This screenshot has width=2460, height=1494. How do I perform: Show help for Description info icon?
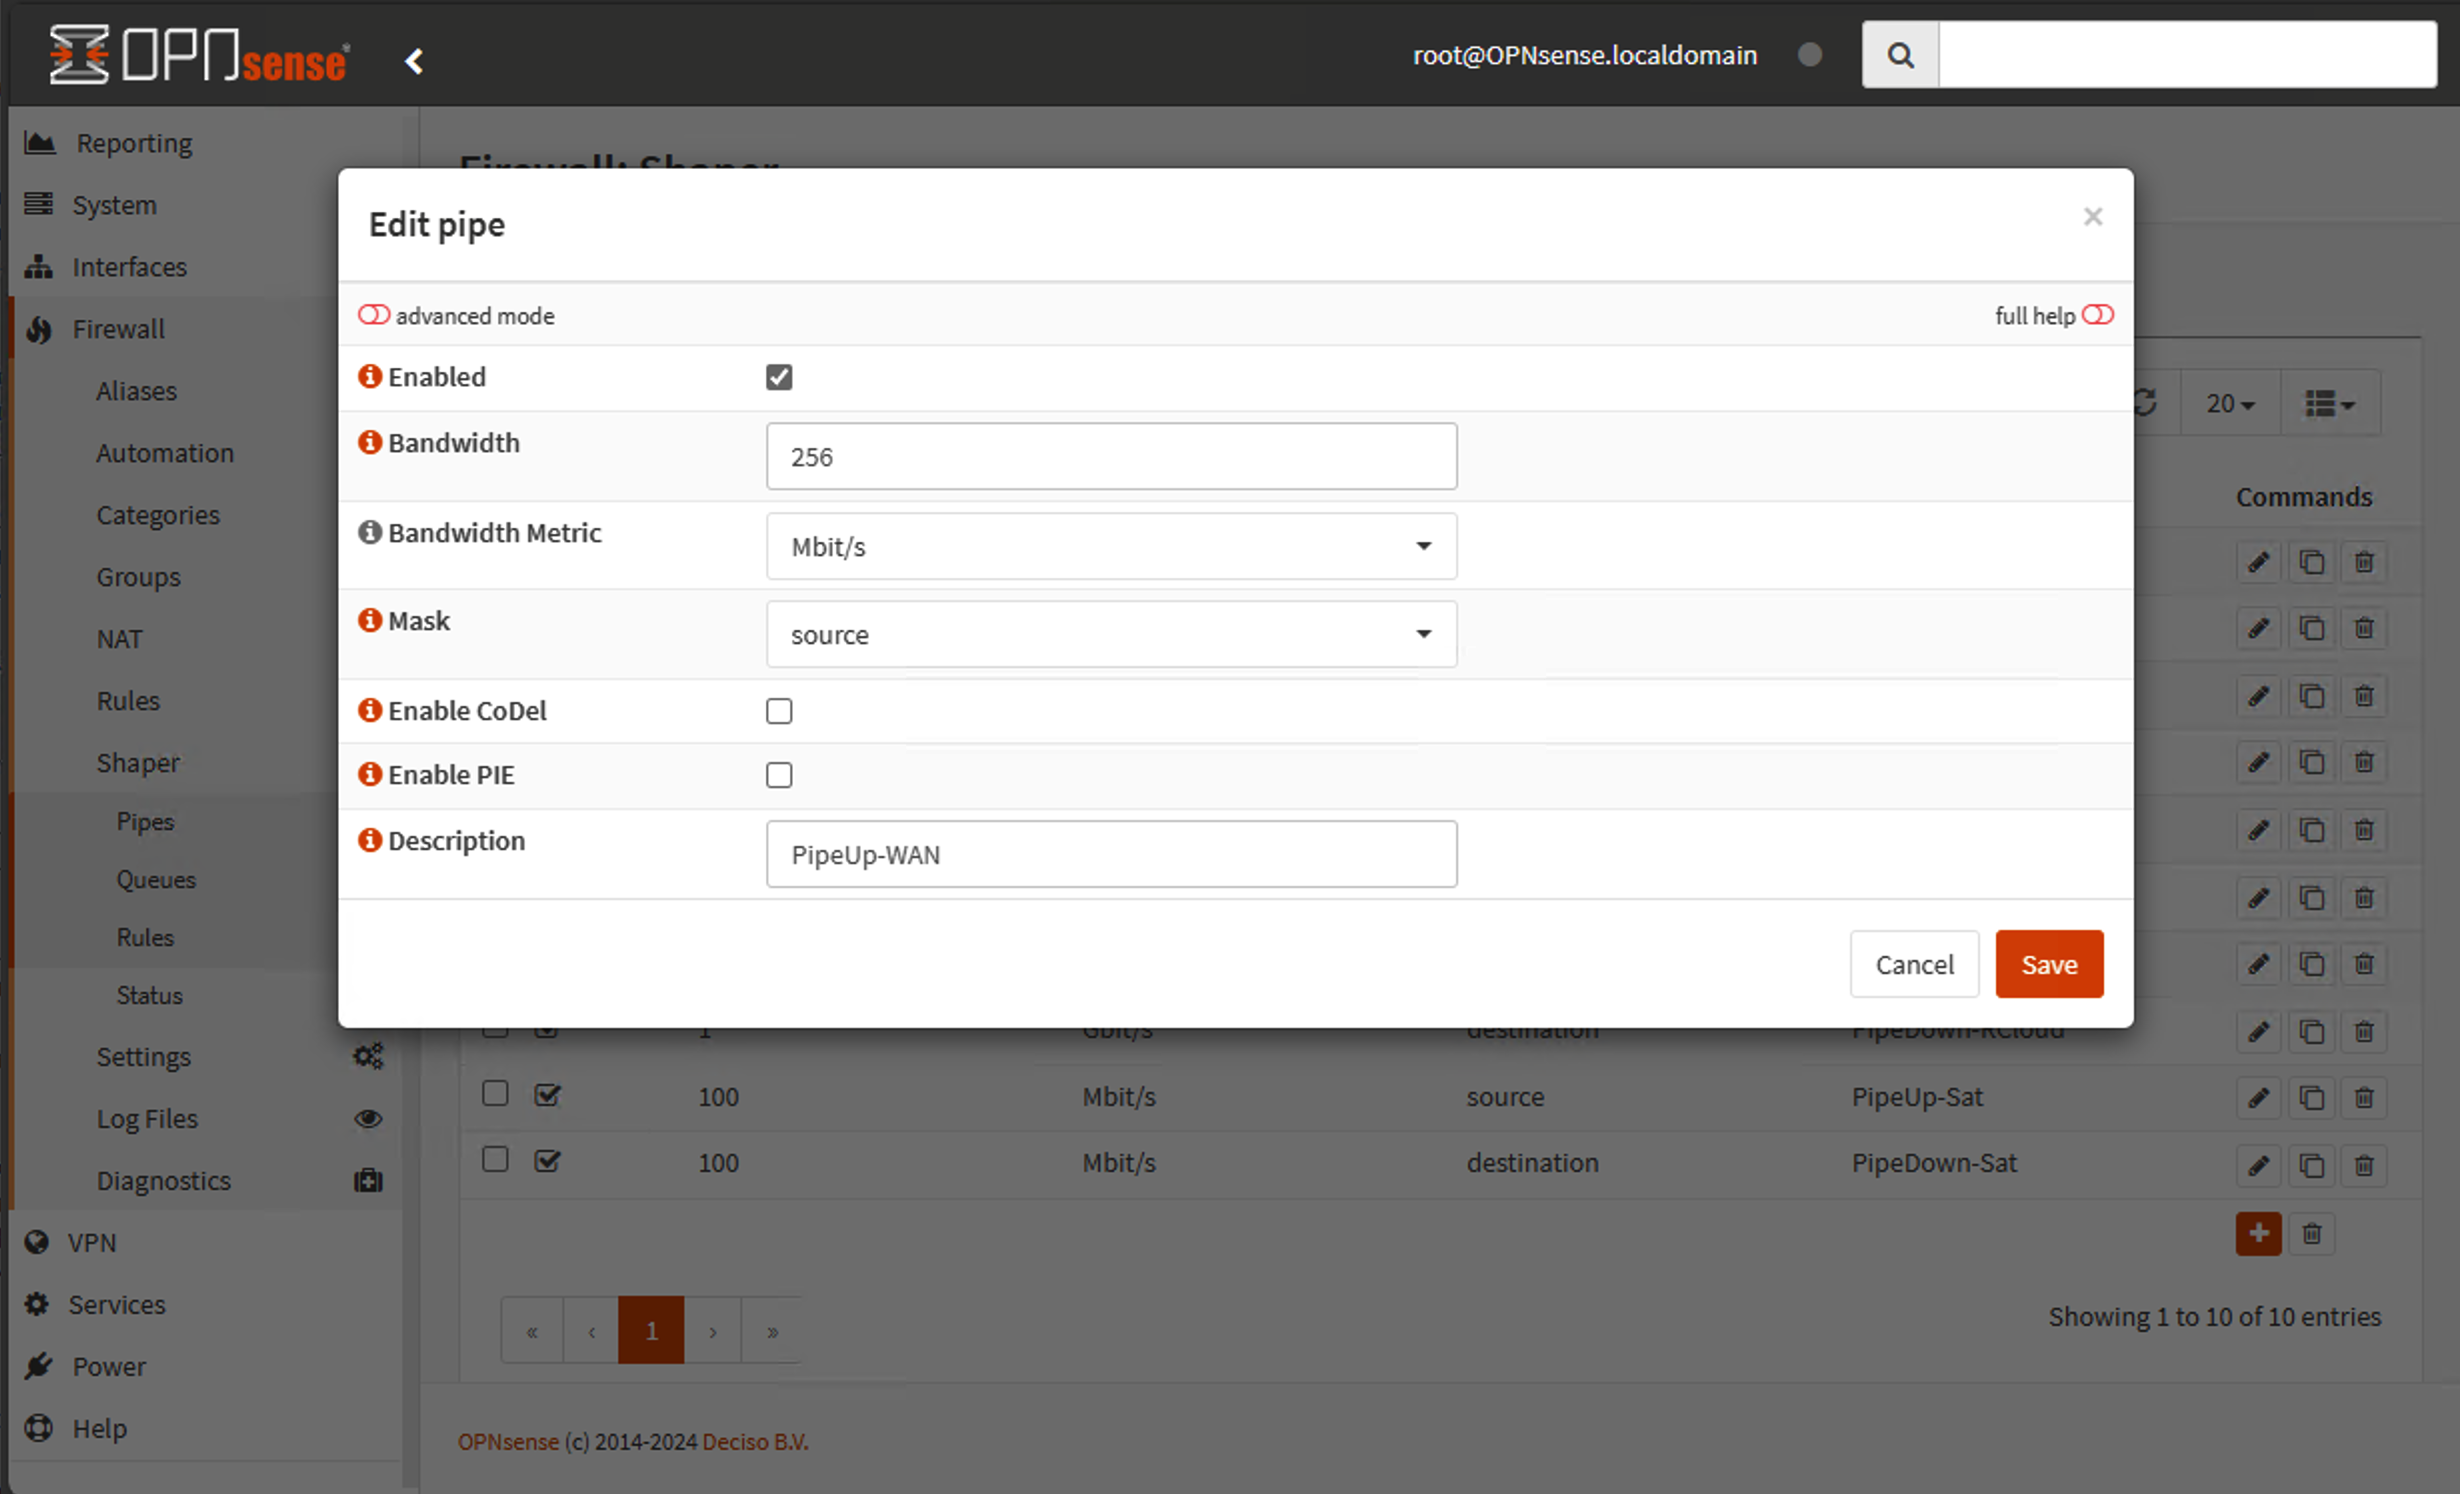pos(370,840)
